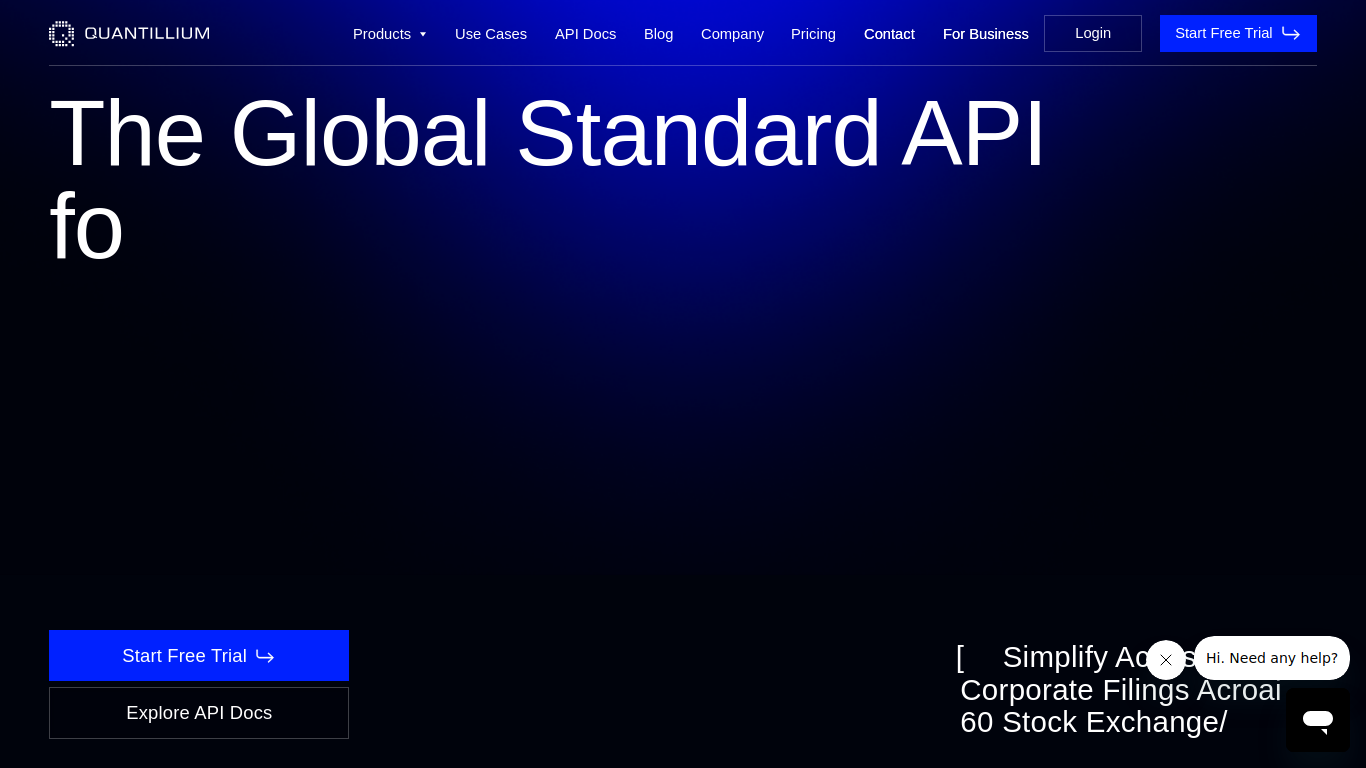Select For Business in the navbar
1366x768 pixels.
pyautogui.click(x=985, y=34)
